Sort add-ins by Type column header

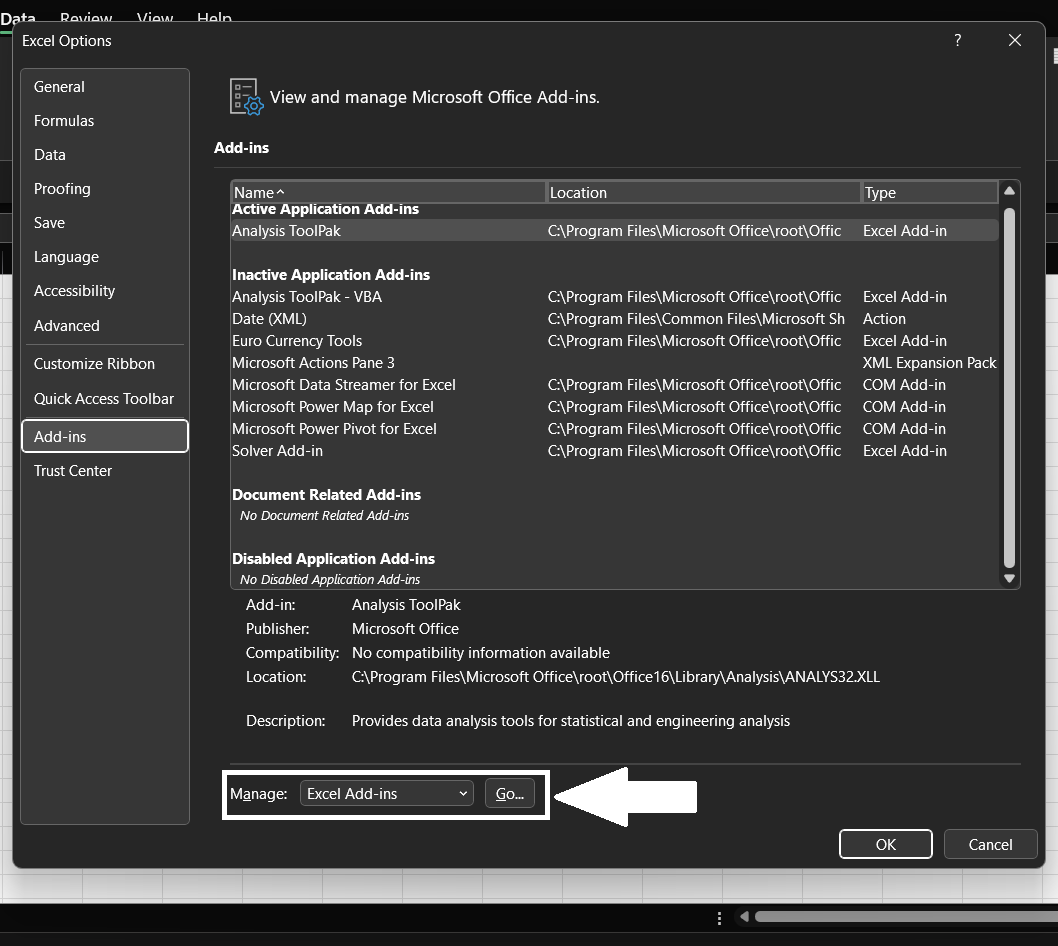[930, 193]
